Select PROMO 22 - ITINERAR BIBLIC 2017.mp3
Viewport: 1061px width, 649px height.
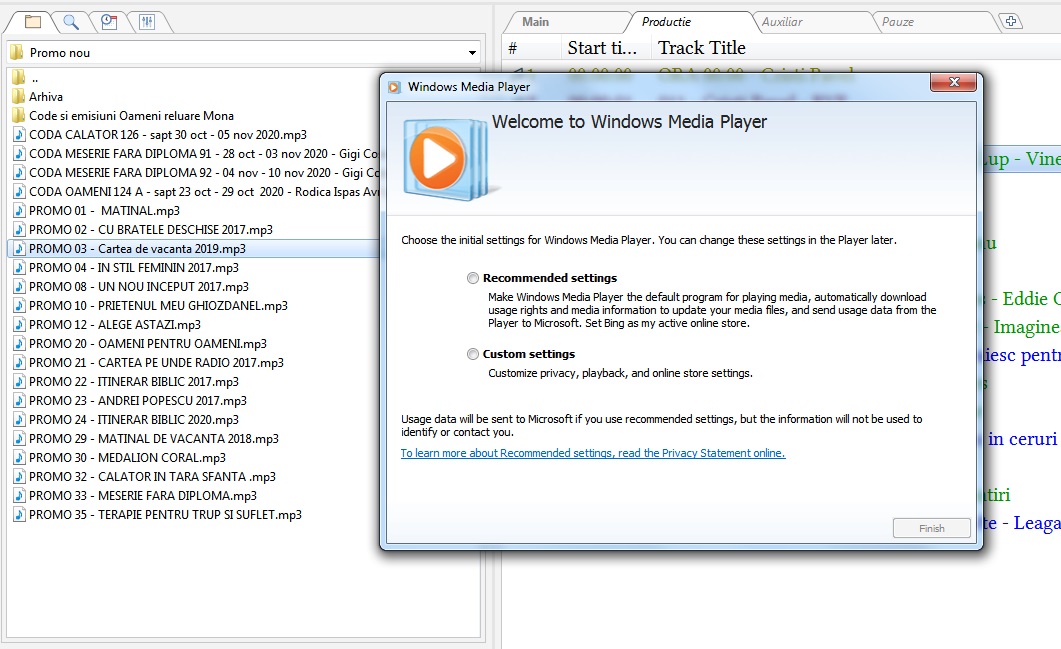(x=134, y=381)
